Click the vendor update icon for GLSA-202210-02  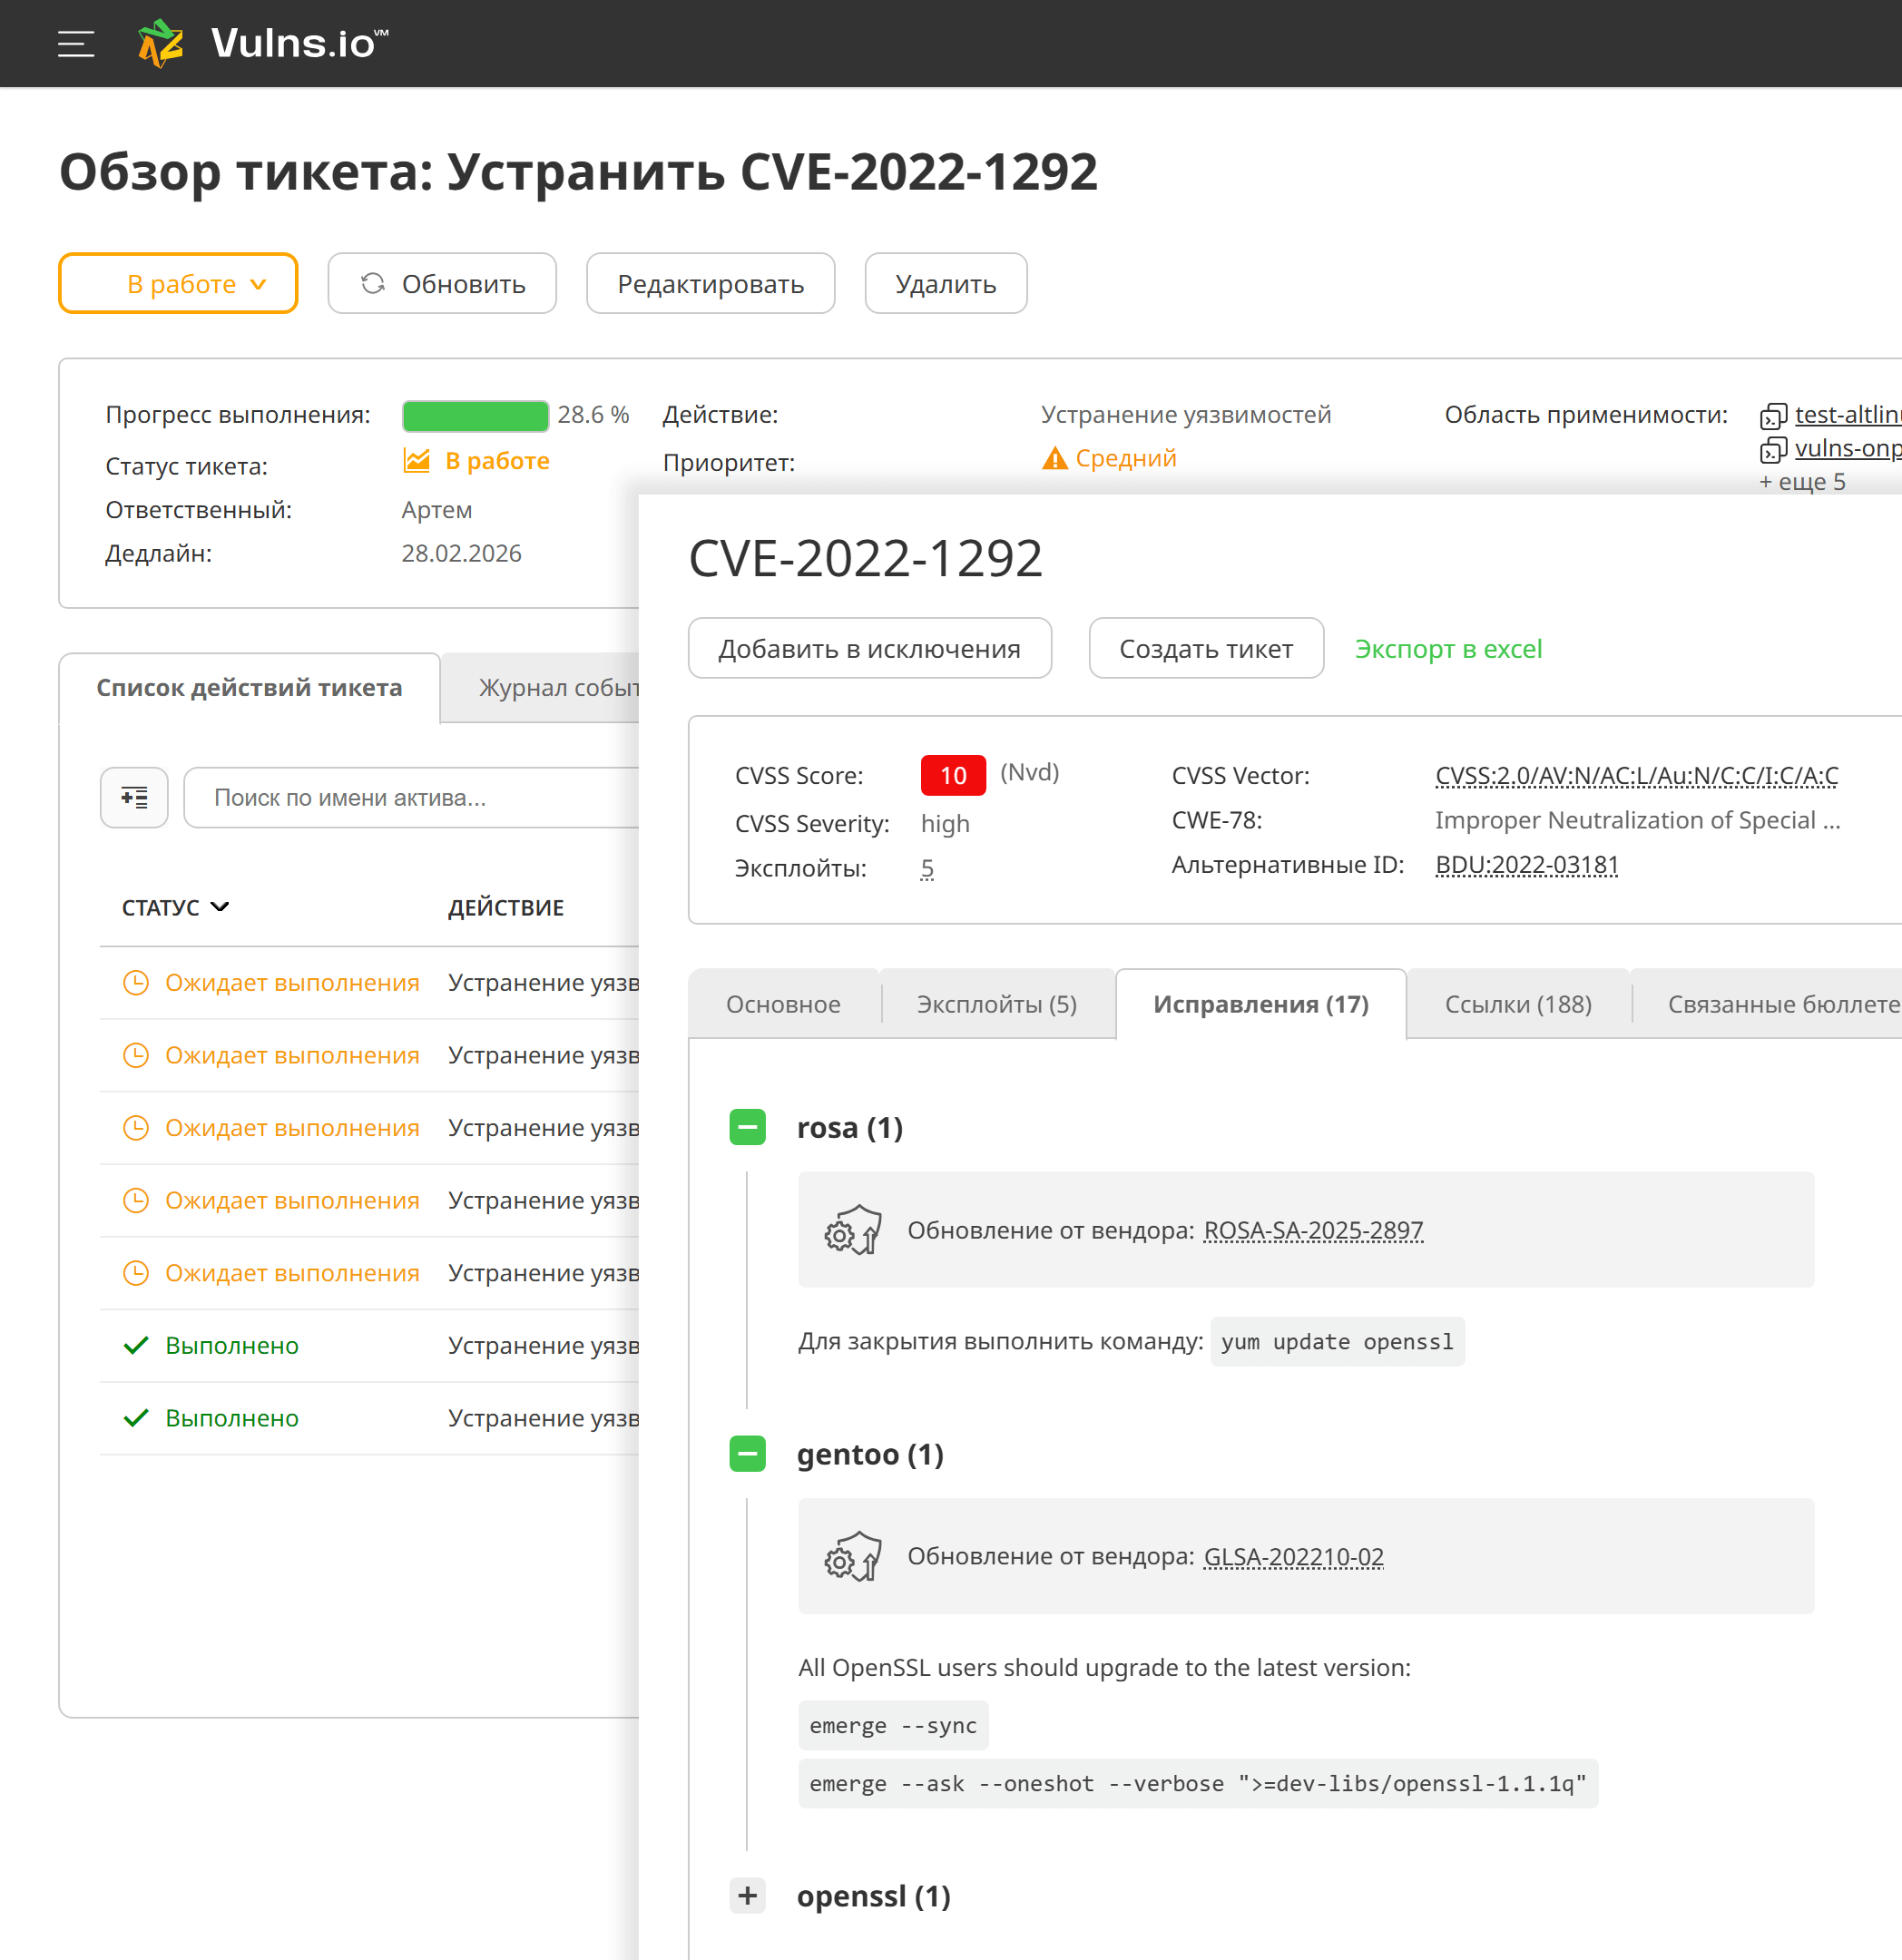[852, 1556]
